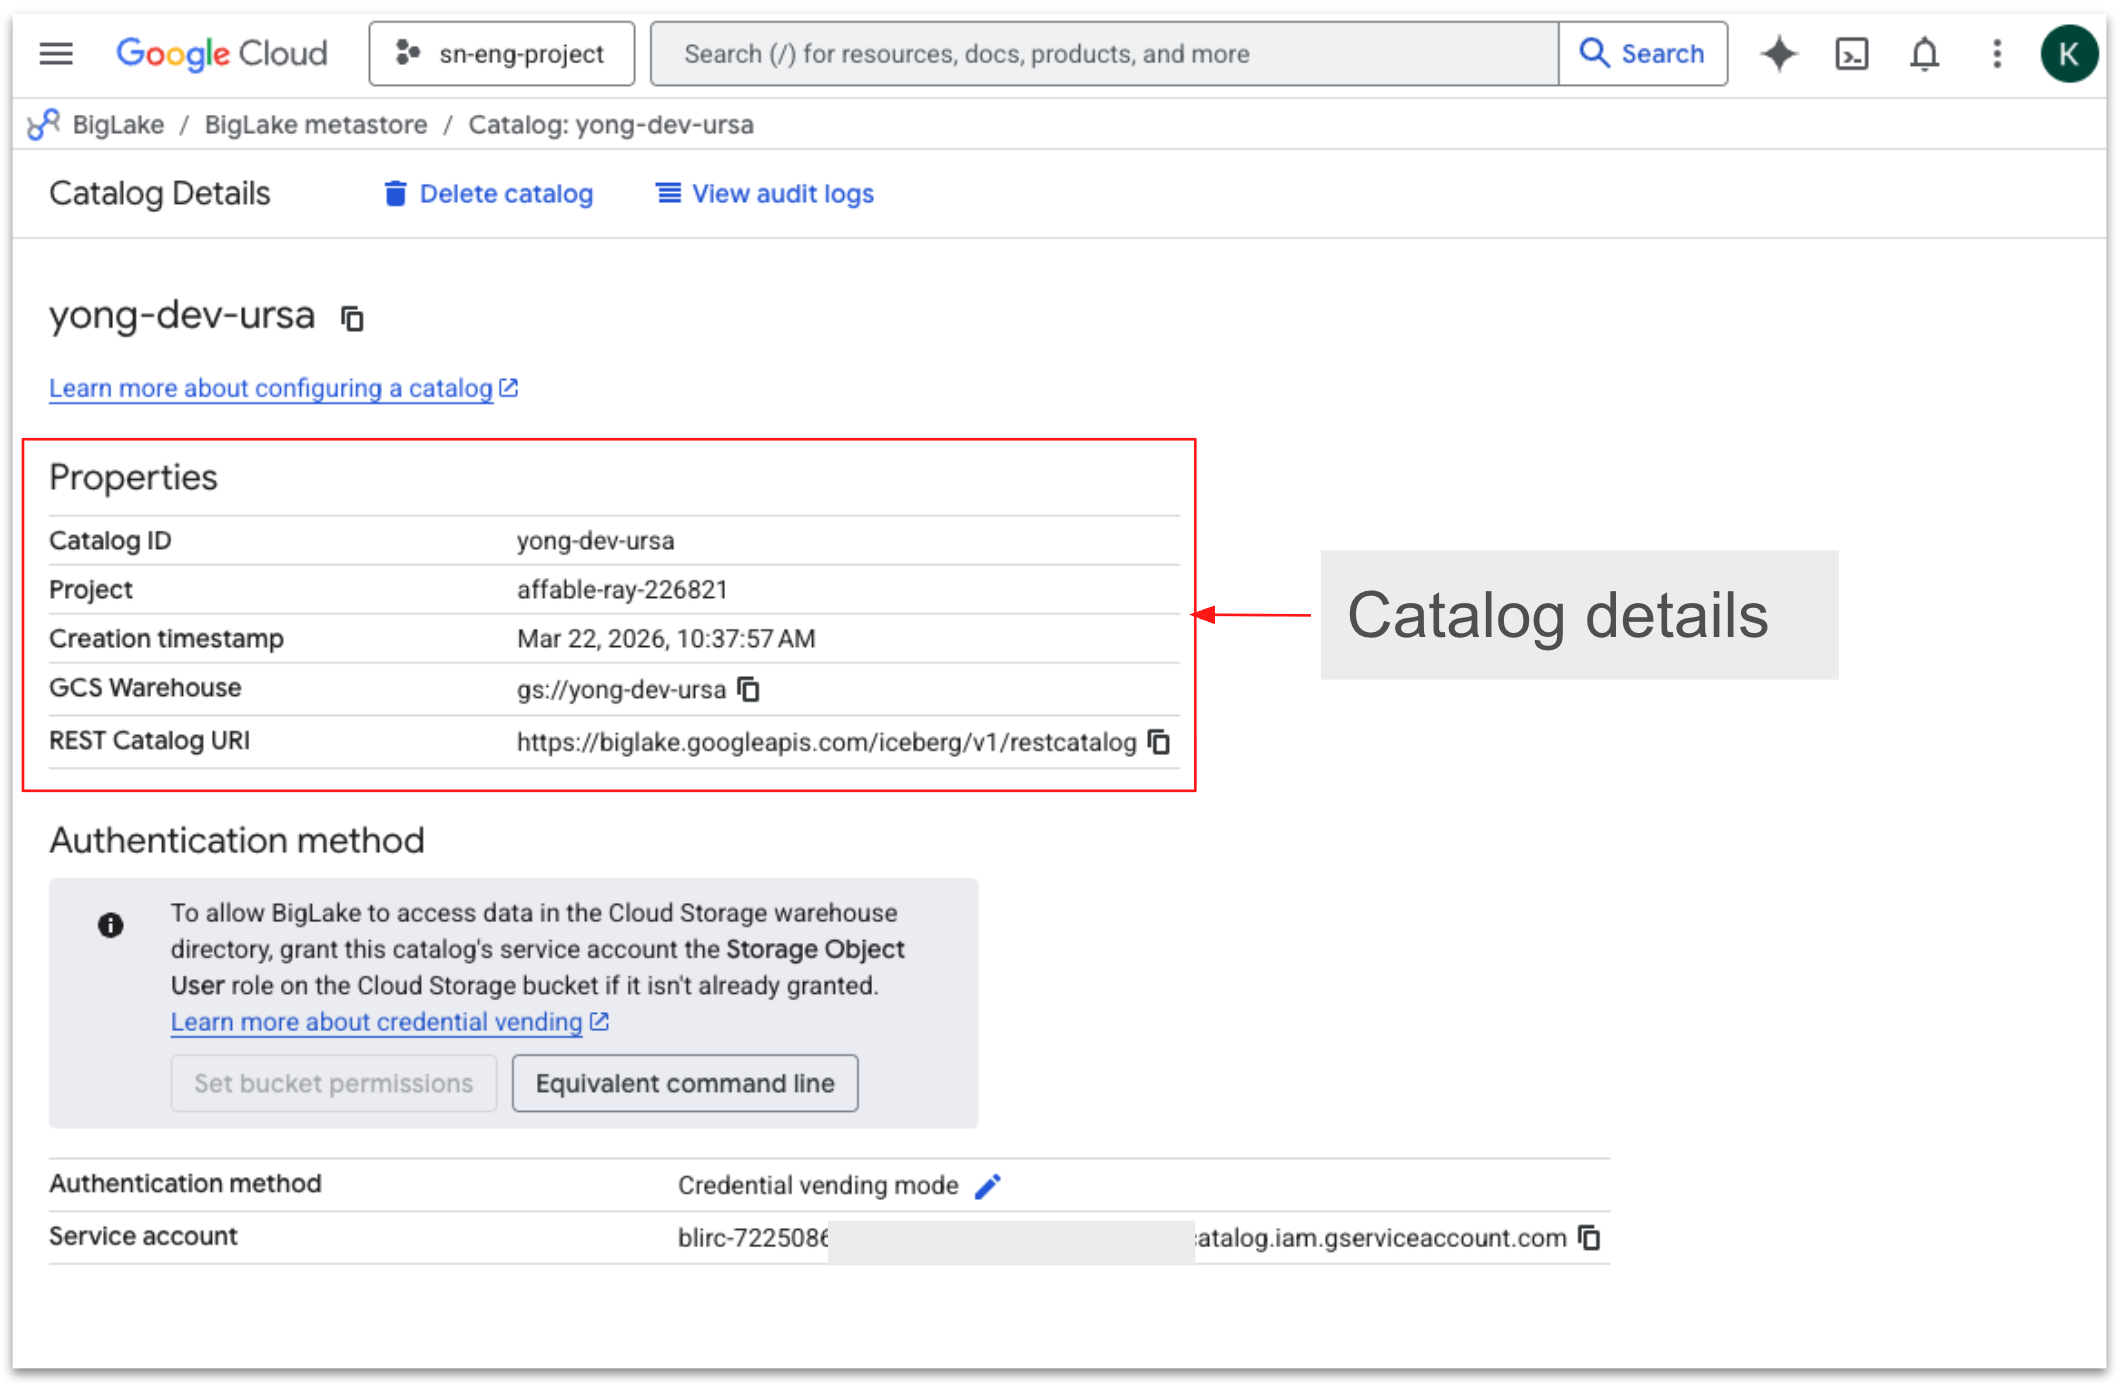Image resolution: width=2122 pixels, height=1383 pixels.
Task: Navigate to the BigLake breadcrumb
Action: pos(118,125)
